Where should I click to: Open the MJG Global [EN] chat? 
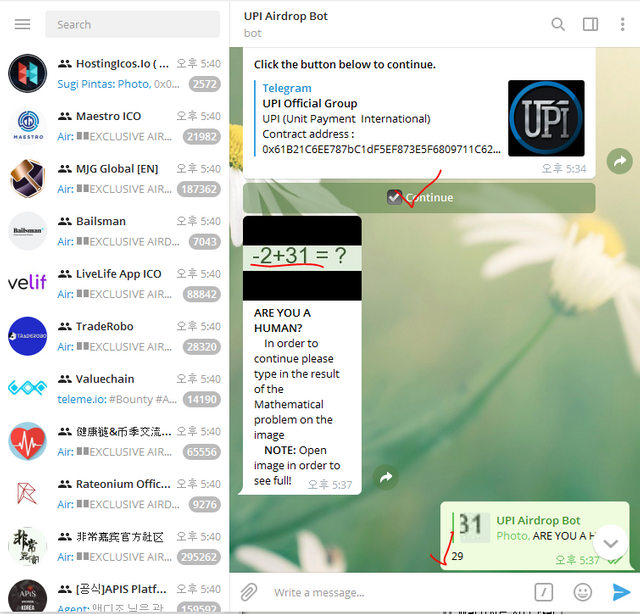pos(115,179)
